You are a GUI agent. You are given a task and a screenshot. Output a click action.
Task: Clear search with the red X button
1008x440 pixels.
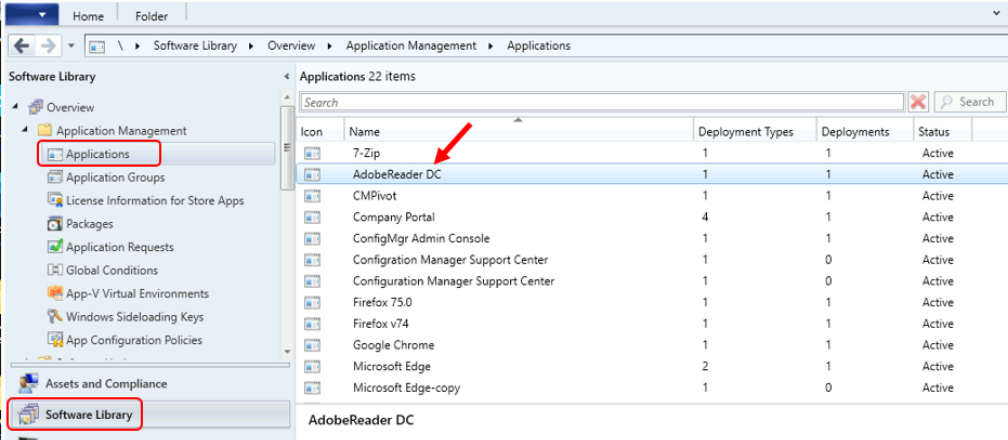pyautogui.click(x=919, y=102)
